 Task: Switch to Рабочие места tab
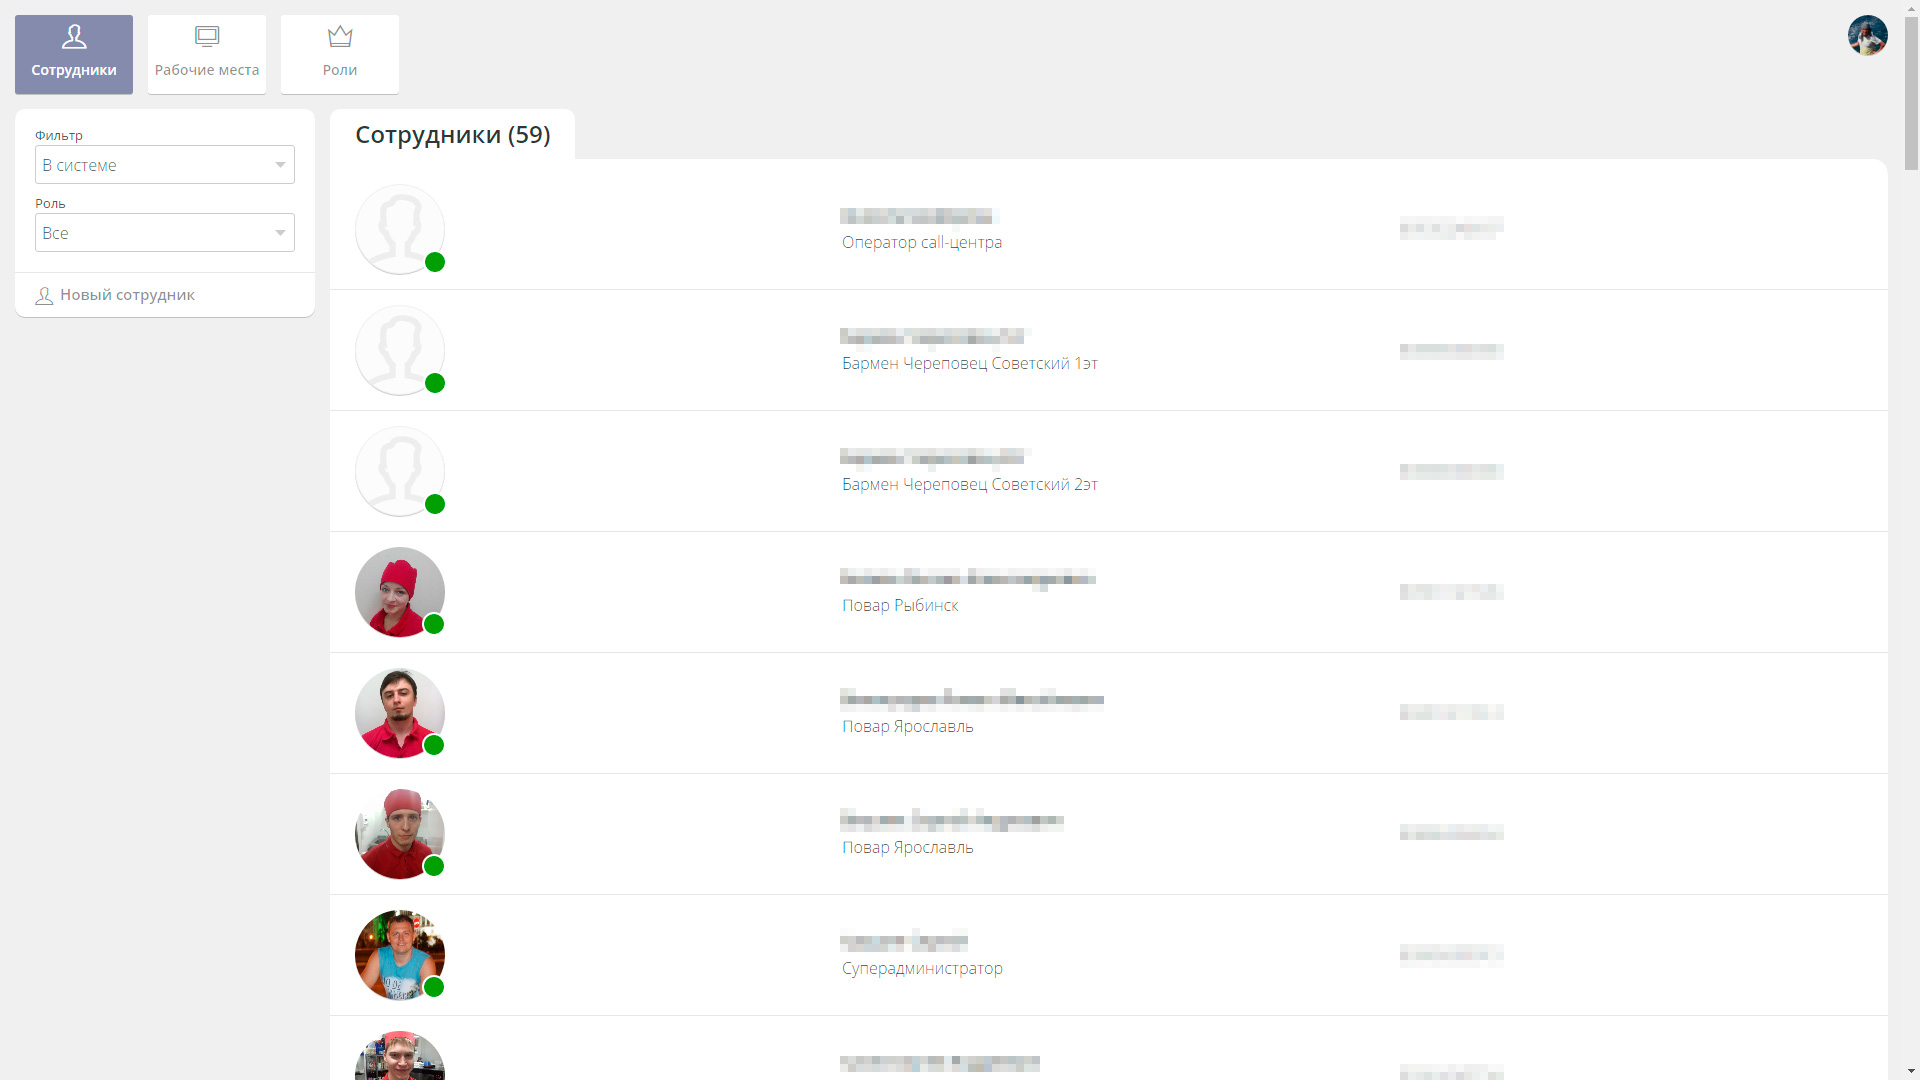pyautogui.click(x=207, y=54)
